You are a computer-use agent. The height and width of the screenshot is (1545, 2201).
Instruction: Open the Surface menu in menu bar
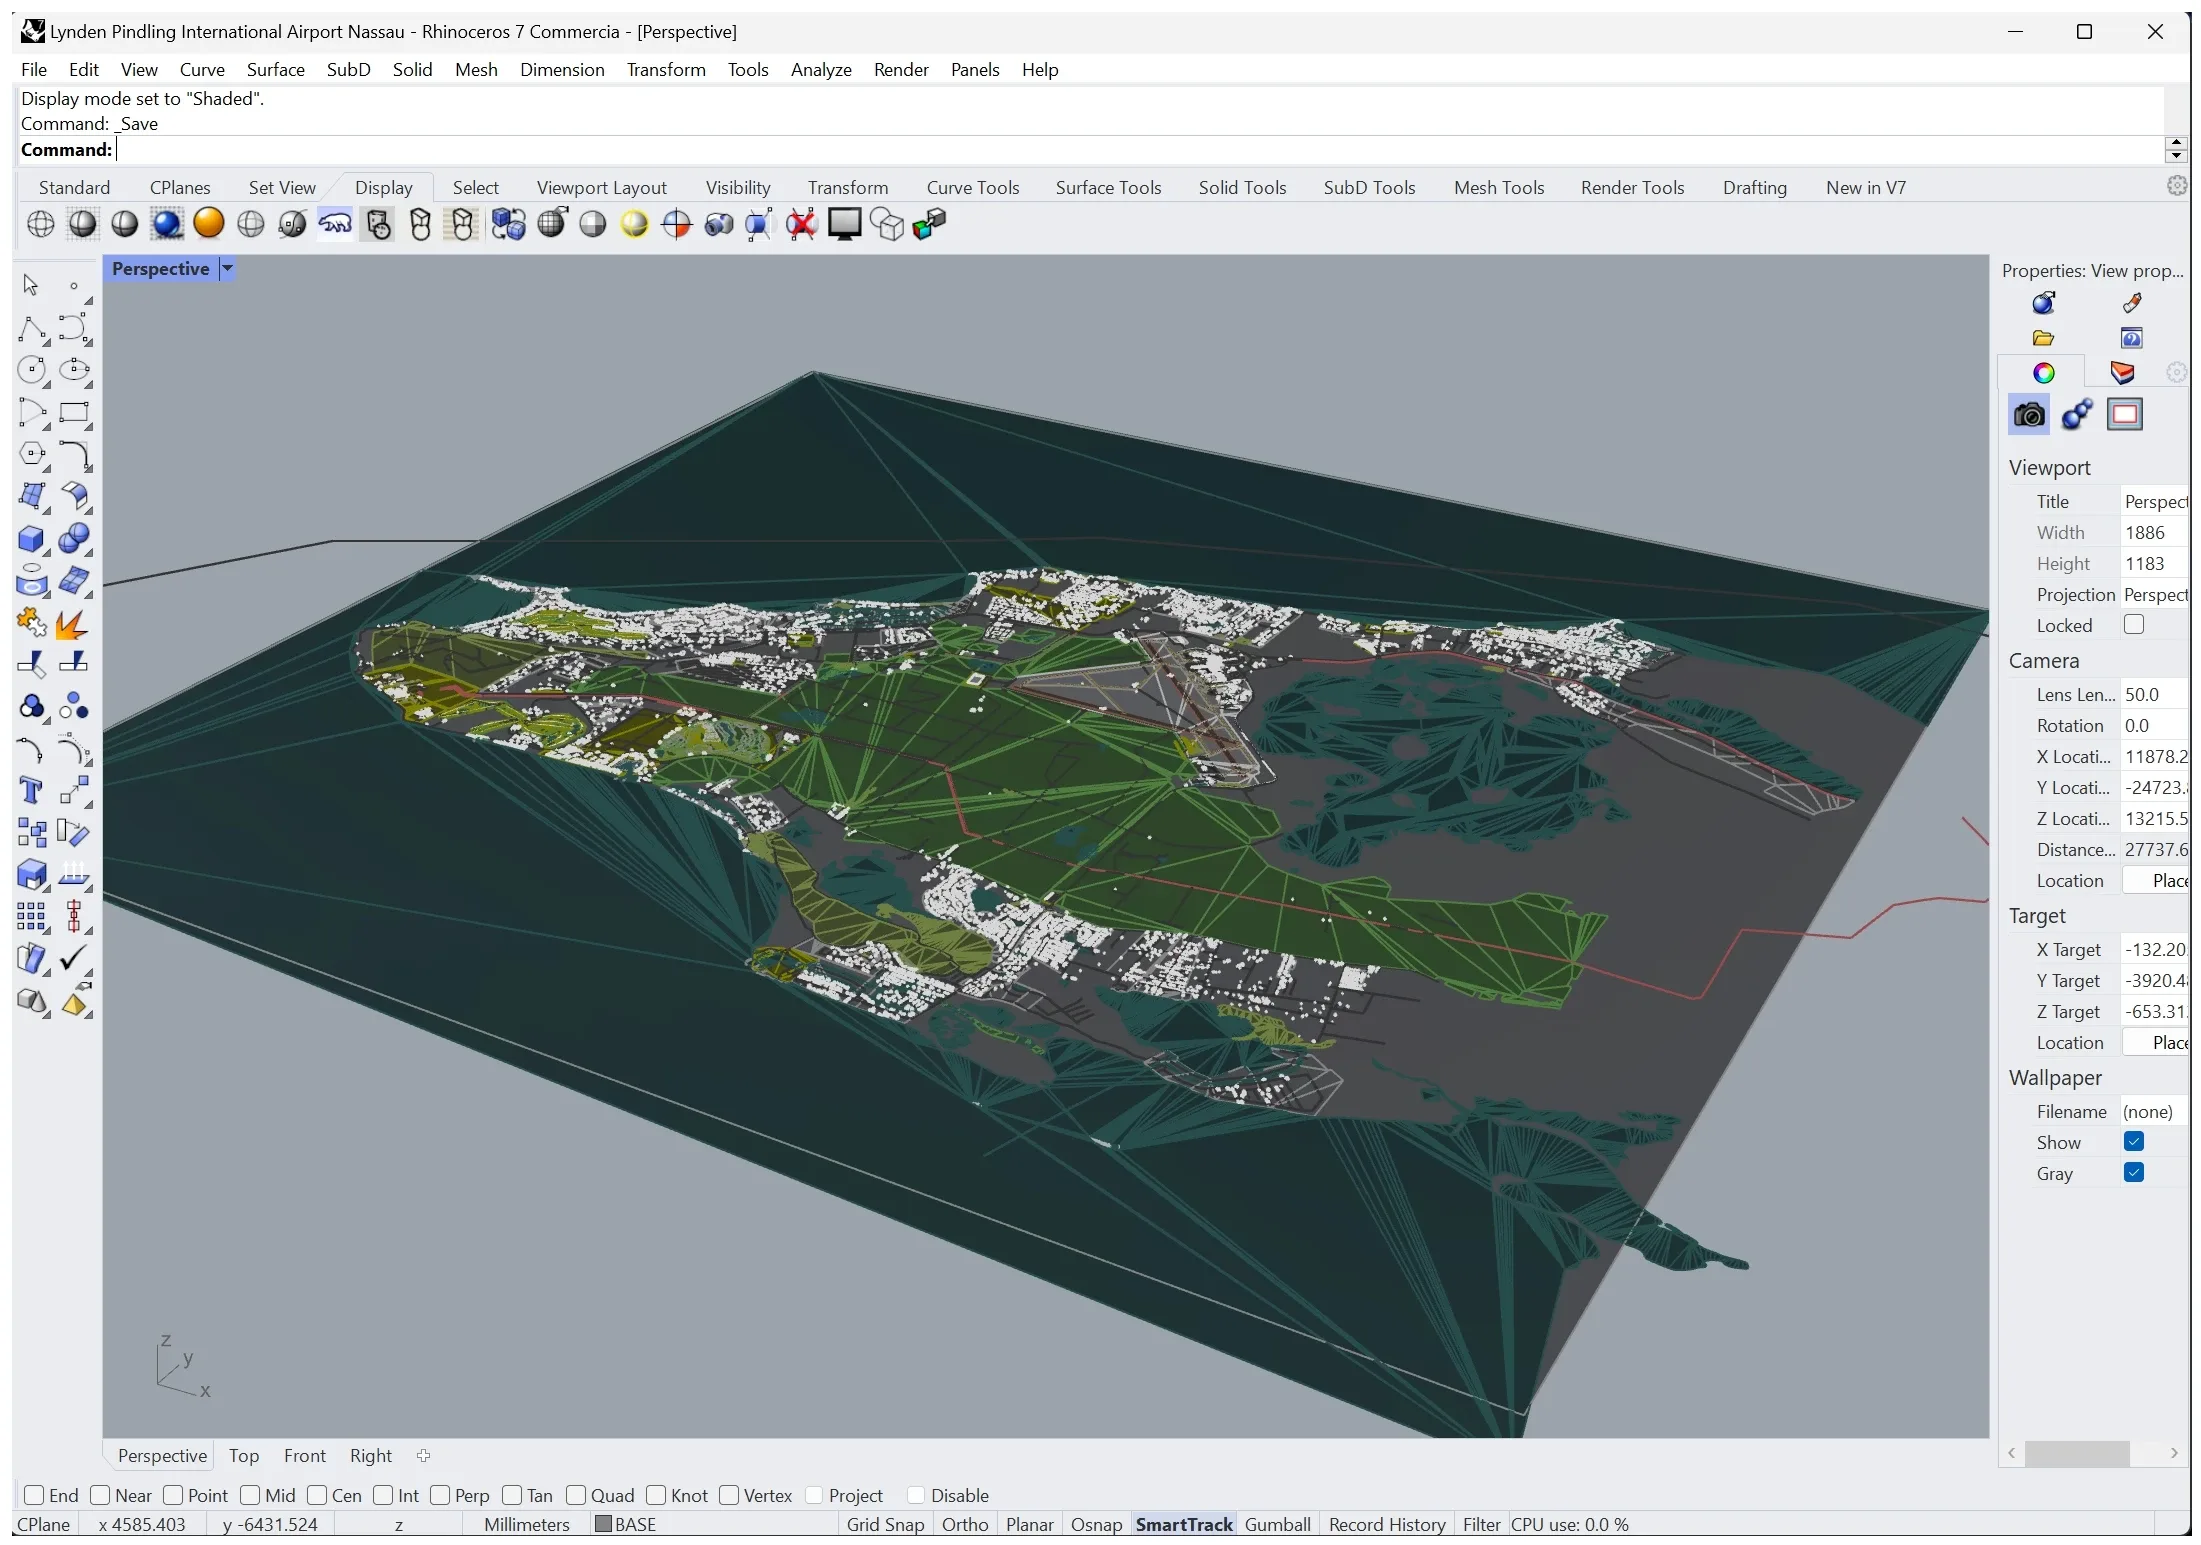(x=274, y=69)
